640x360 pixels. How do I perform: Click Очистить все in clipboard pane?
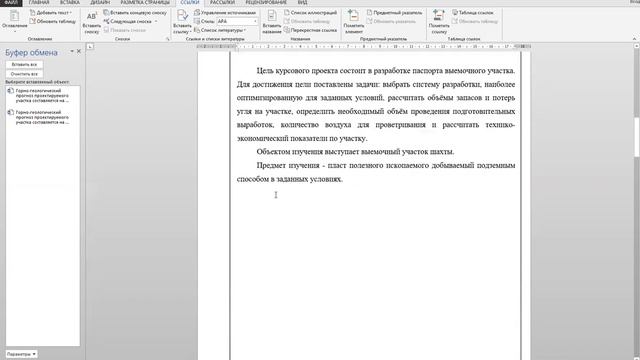[24, 74]
